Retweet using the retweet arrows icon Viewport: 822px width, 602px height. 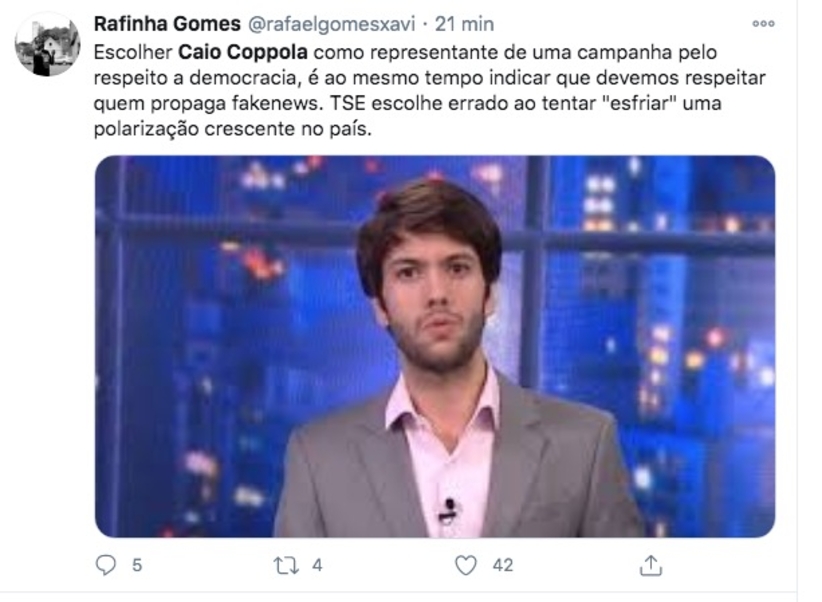click(x=286, y=565)
